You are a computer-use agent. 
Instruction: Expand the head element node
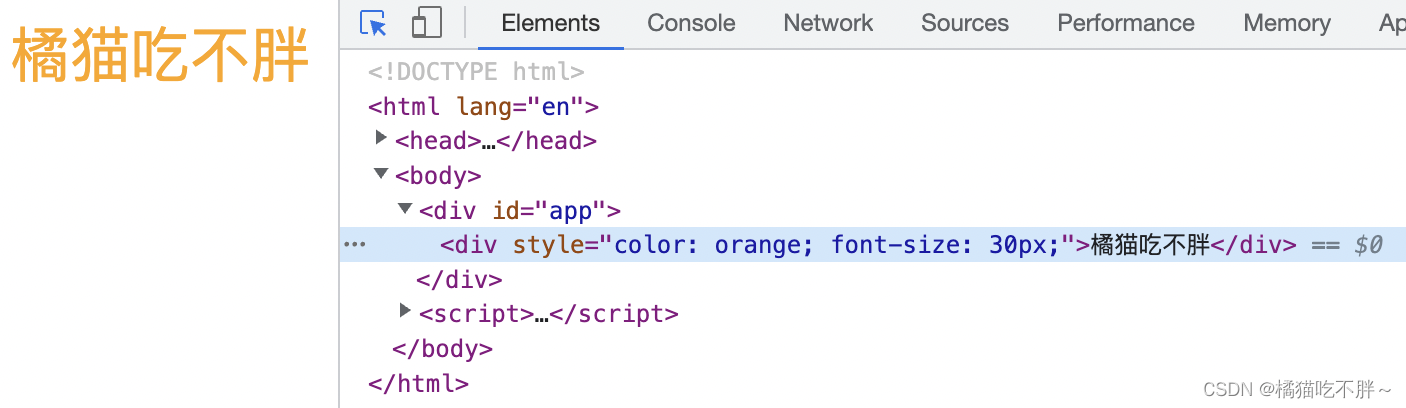point(381,138)
